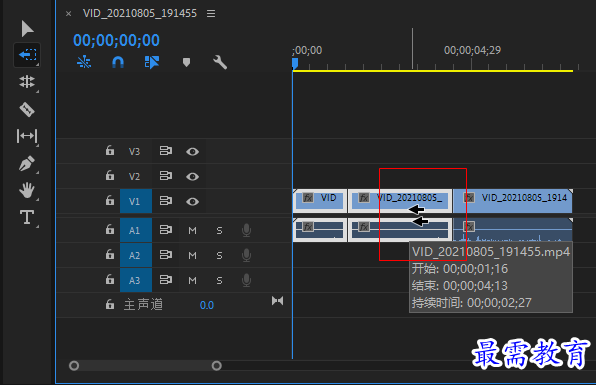
Task: Toggle Snap magnet in timeline
Action: pyautogui.click(x=118, y=62)
